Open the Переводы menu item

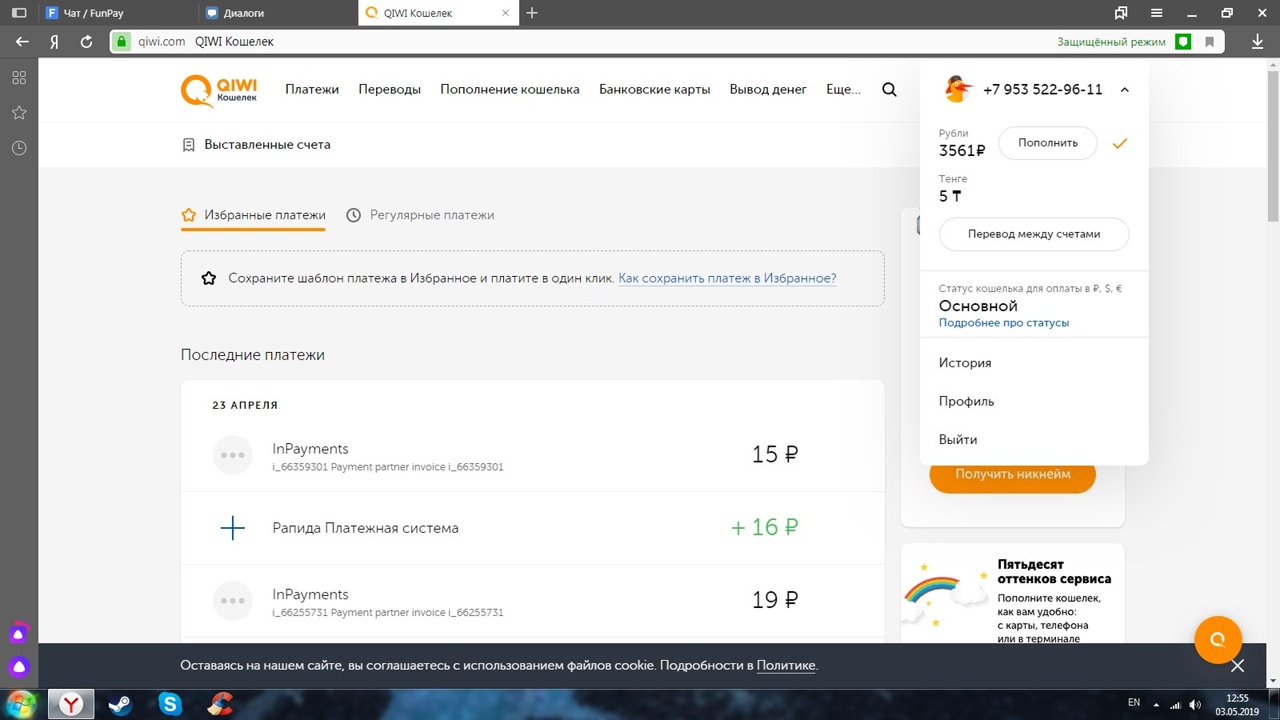tap(389, 89)
